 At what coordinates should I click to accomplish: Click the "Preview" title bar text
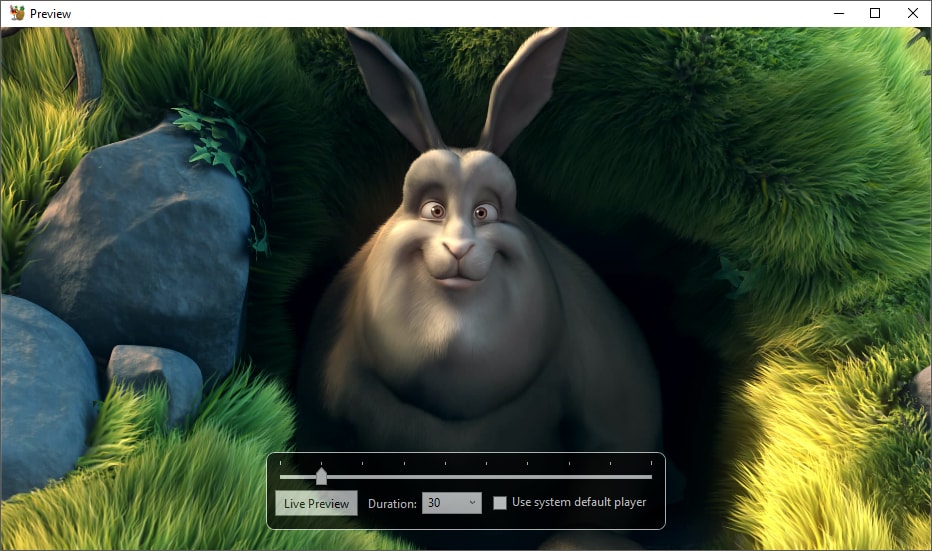pos(50,14)
